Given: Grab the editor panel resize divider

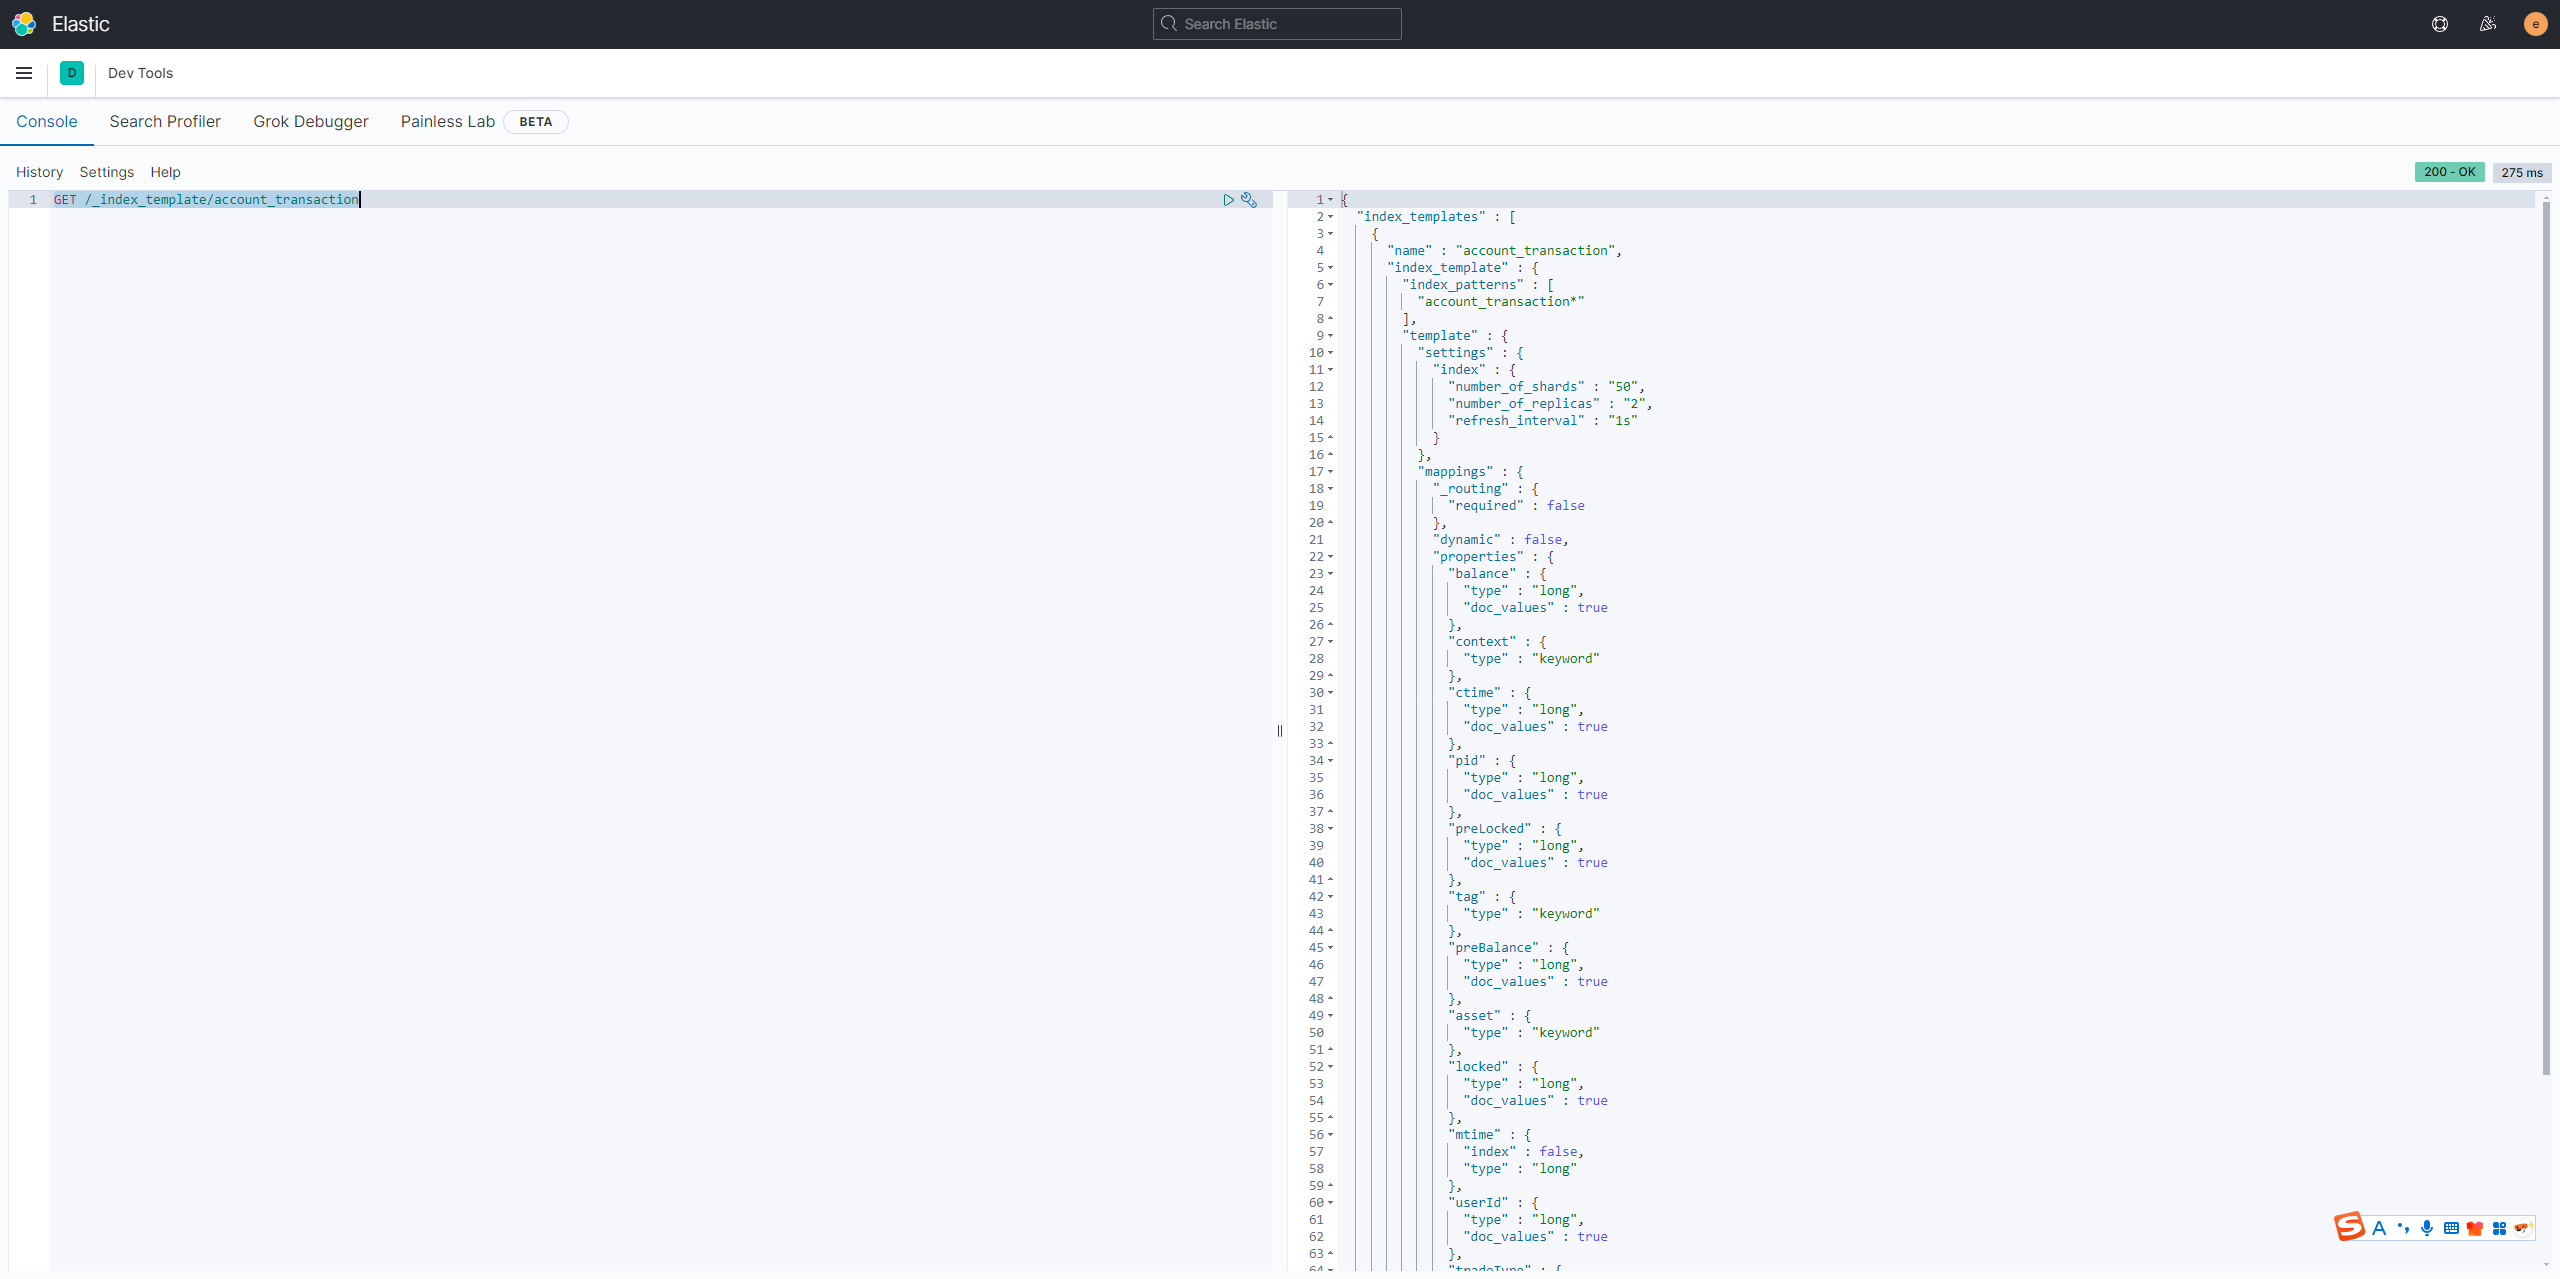Looking at the screenshot, I should point(1280,731).
